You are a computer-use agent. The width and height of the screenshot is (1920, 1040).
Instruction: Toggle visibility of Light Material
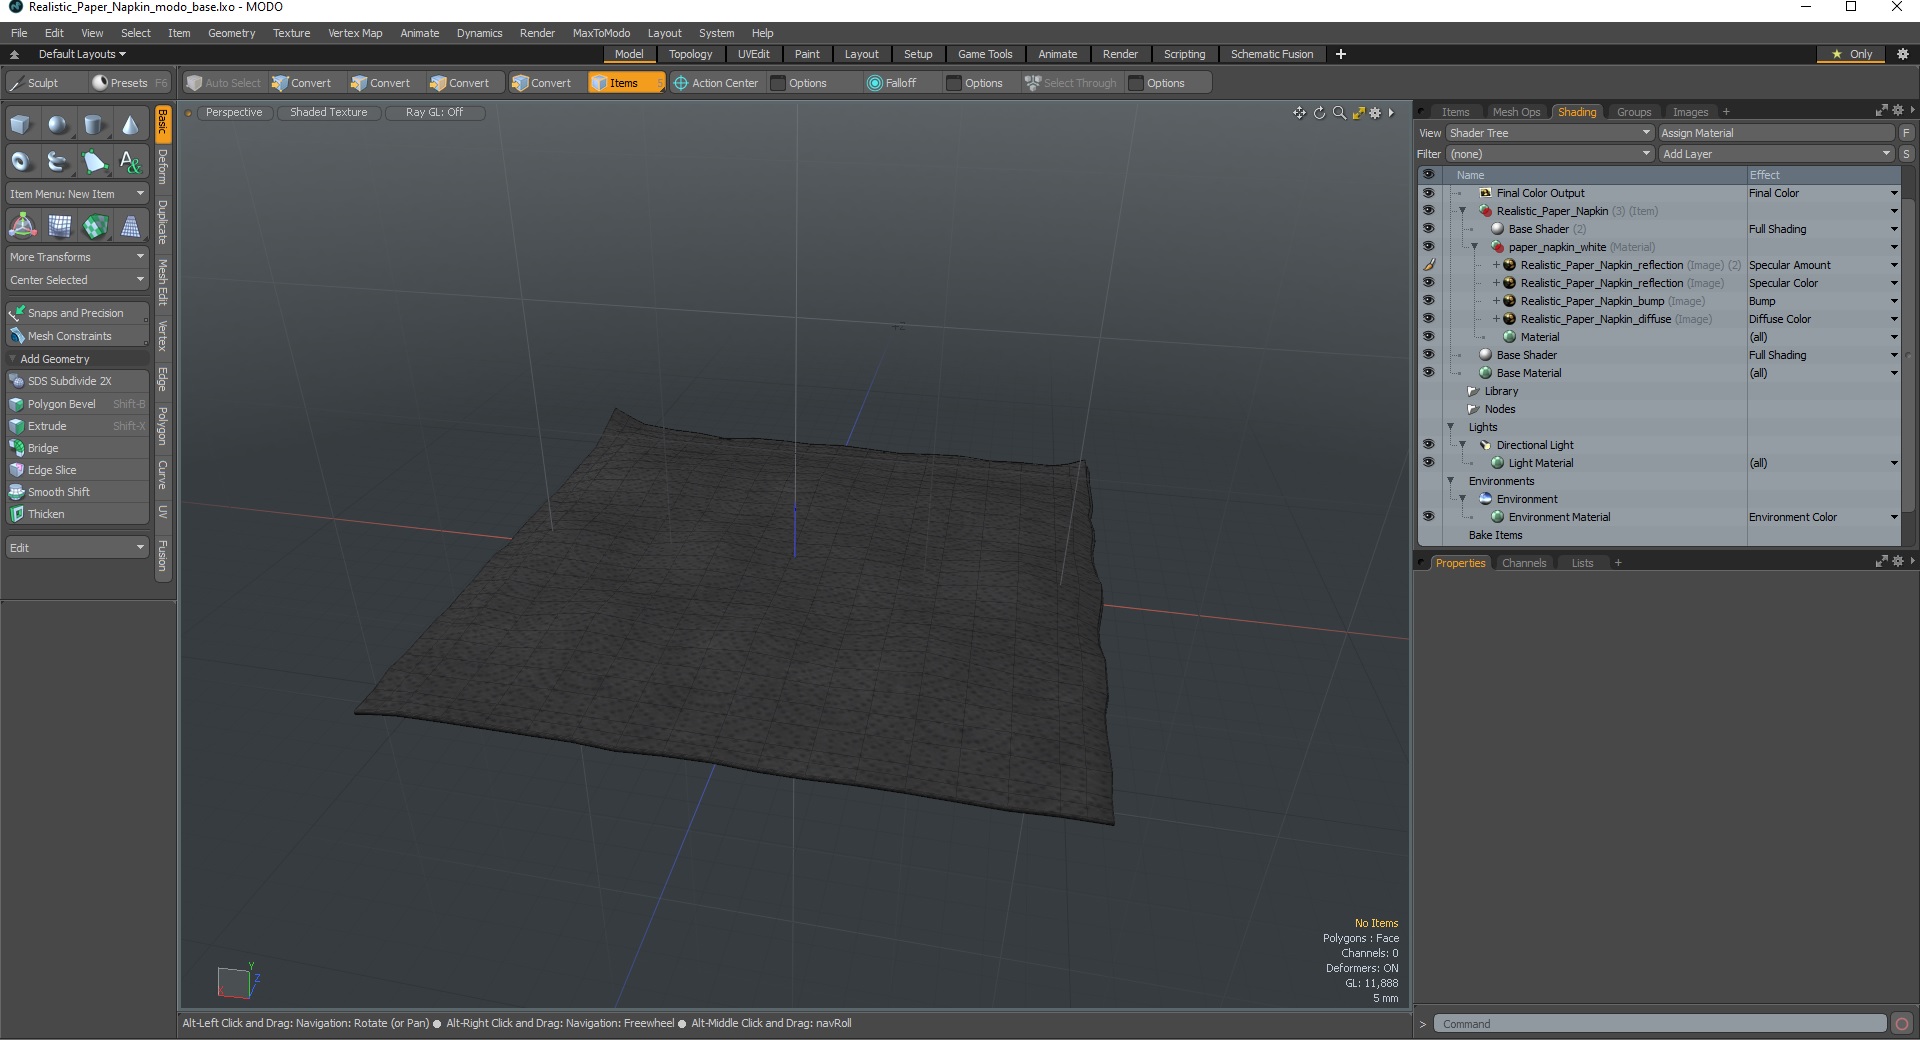(x=1428, y=463)
